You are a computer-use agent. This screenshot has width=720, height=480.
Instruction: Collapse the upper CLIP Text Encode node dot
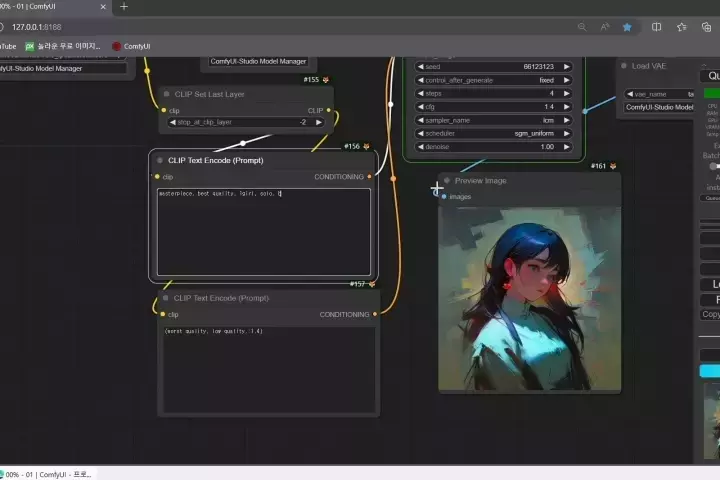point(160,160)
